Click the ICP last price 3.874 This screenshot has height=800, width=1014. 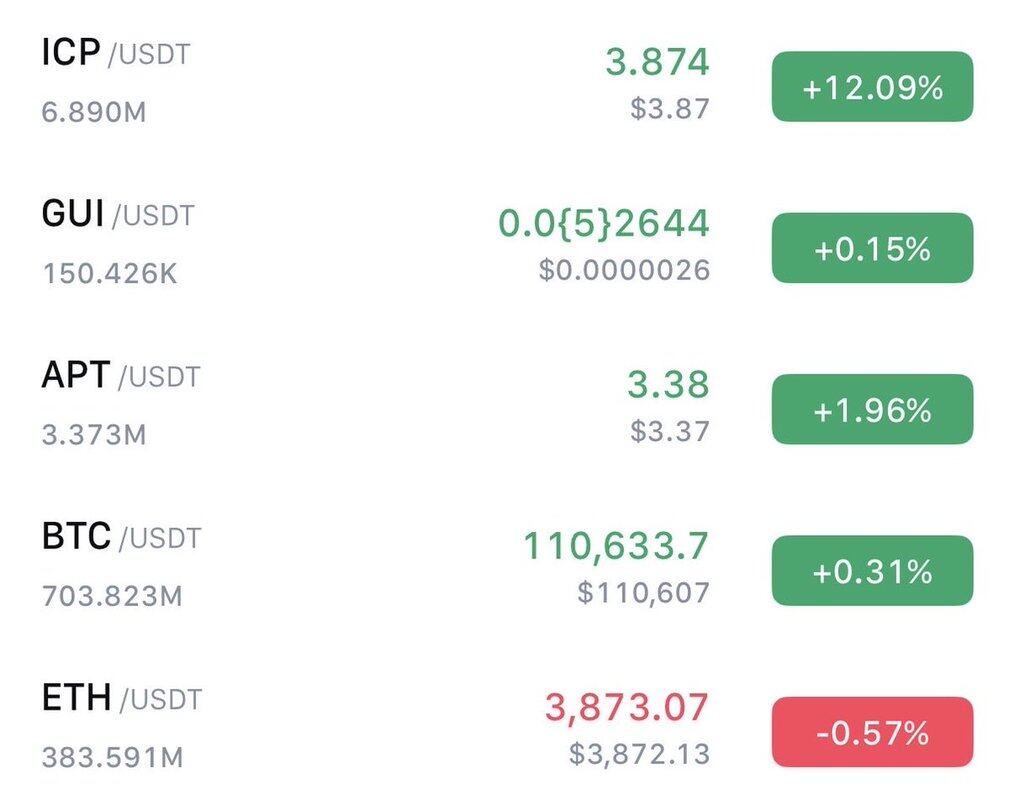point(657,62)
